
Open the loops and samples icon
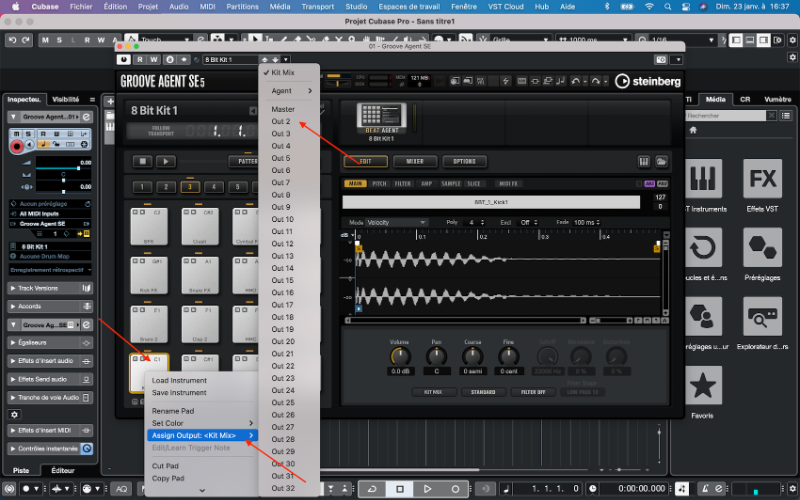click(703, 247)
